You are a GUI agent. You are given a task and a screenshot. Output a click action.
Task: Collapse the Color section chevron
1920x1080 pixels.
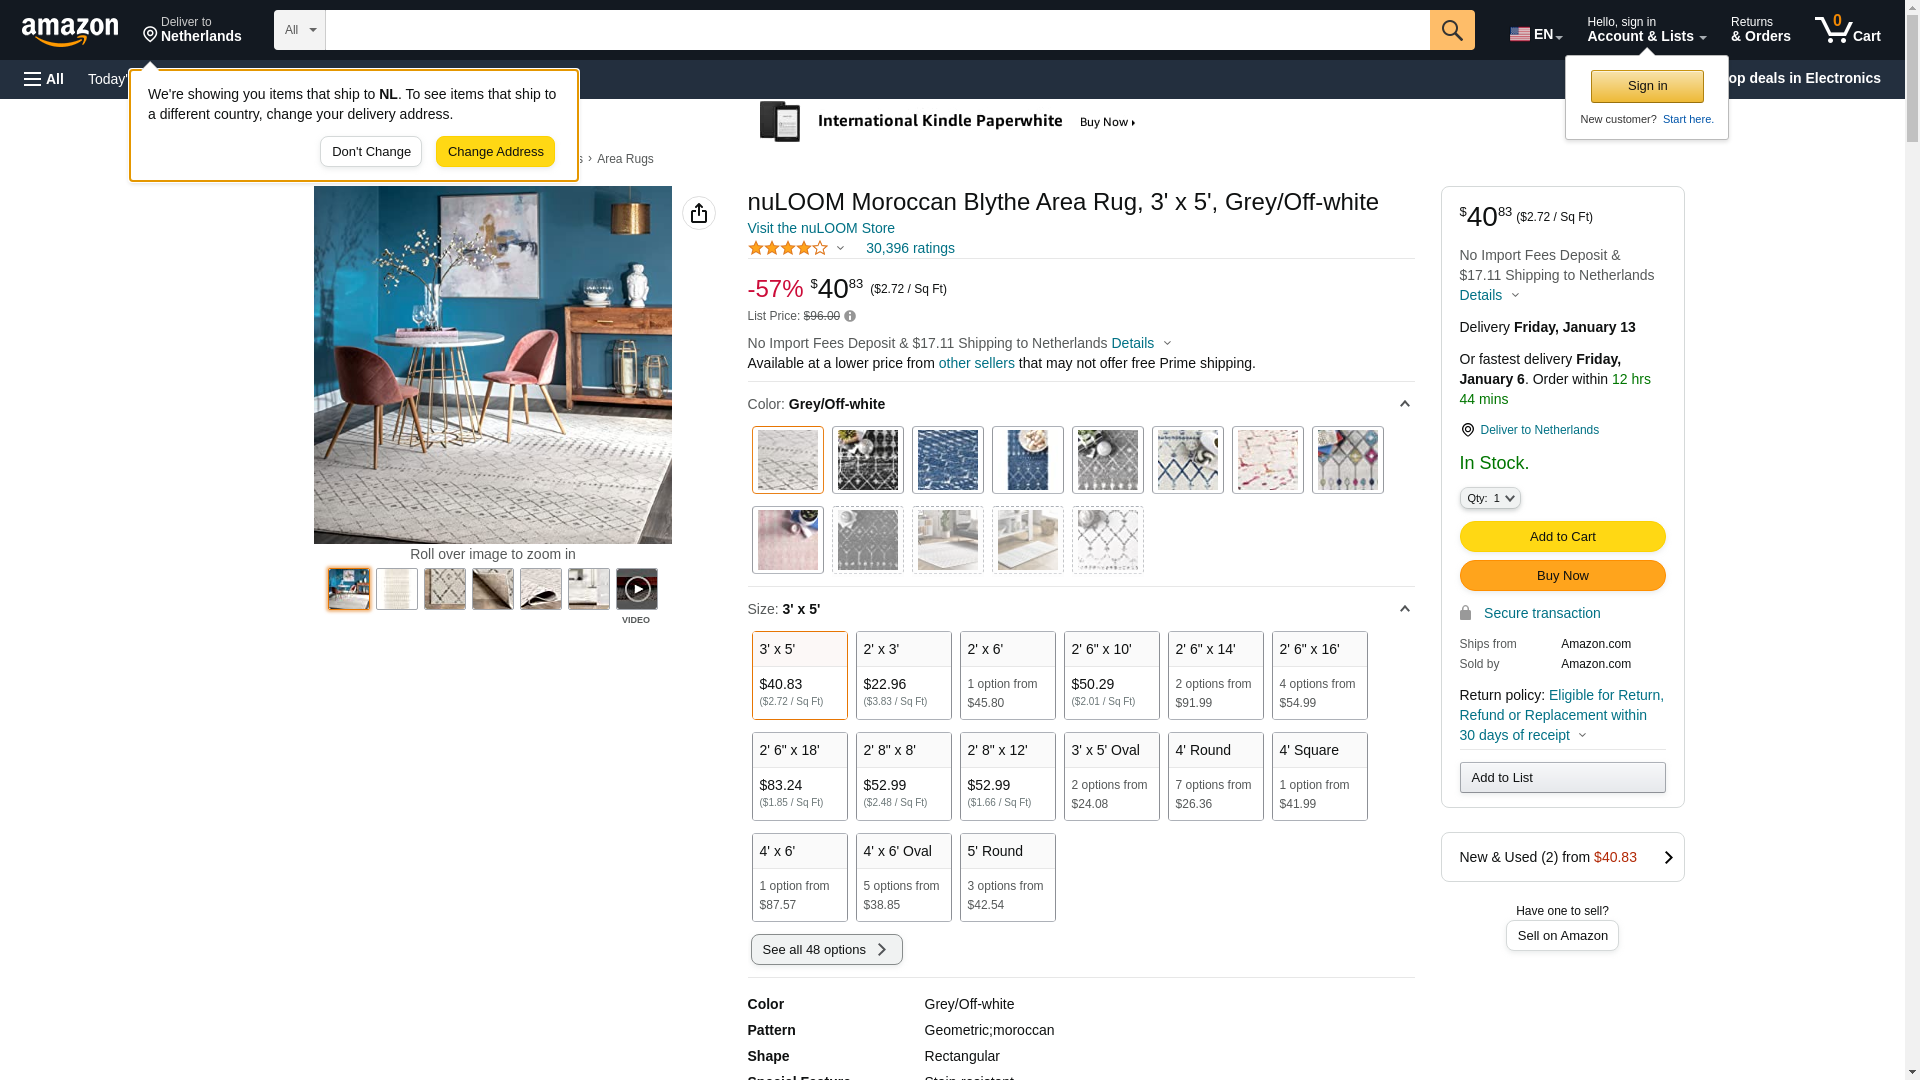1404,404
